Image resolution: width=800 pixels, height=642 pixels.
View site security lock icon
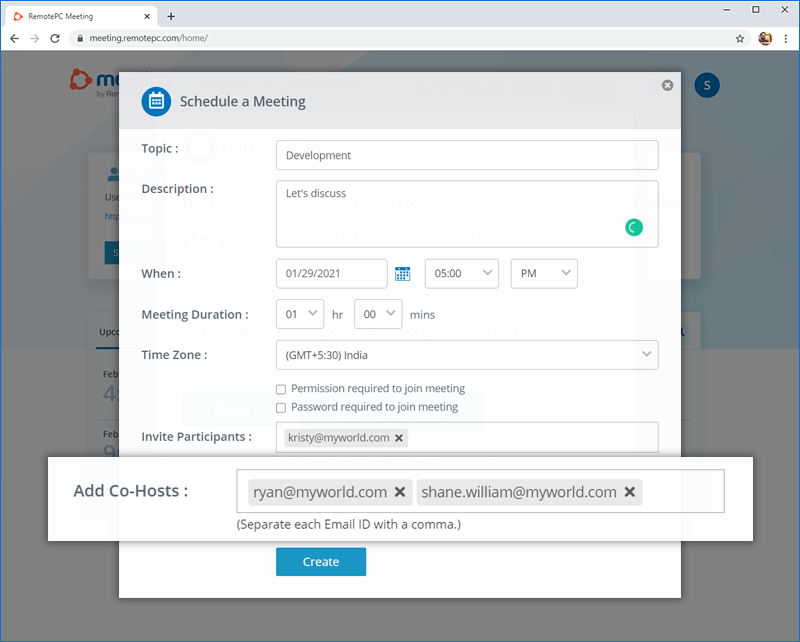click(x=80, y=38)
